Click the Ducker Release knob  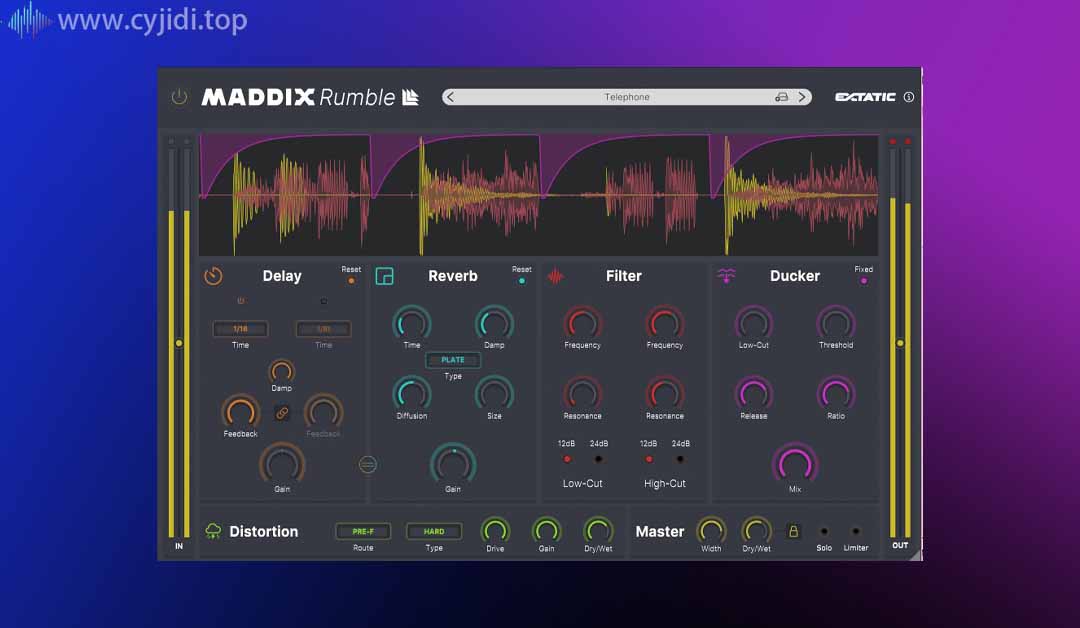[754, 394]
